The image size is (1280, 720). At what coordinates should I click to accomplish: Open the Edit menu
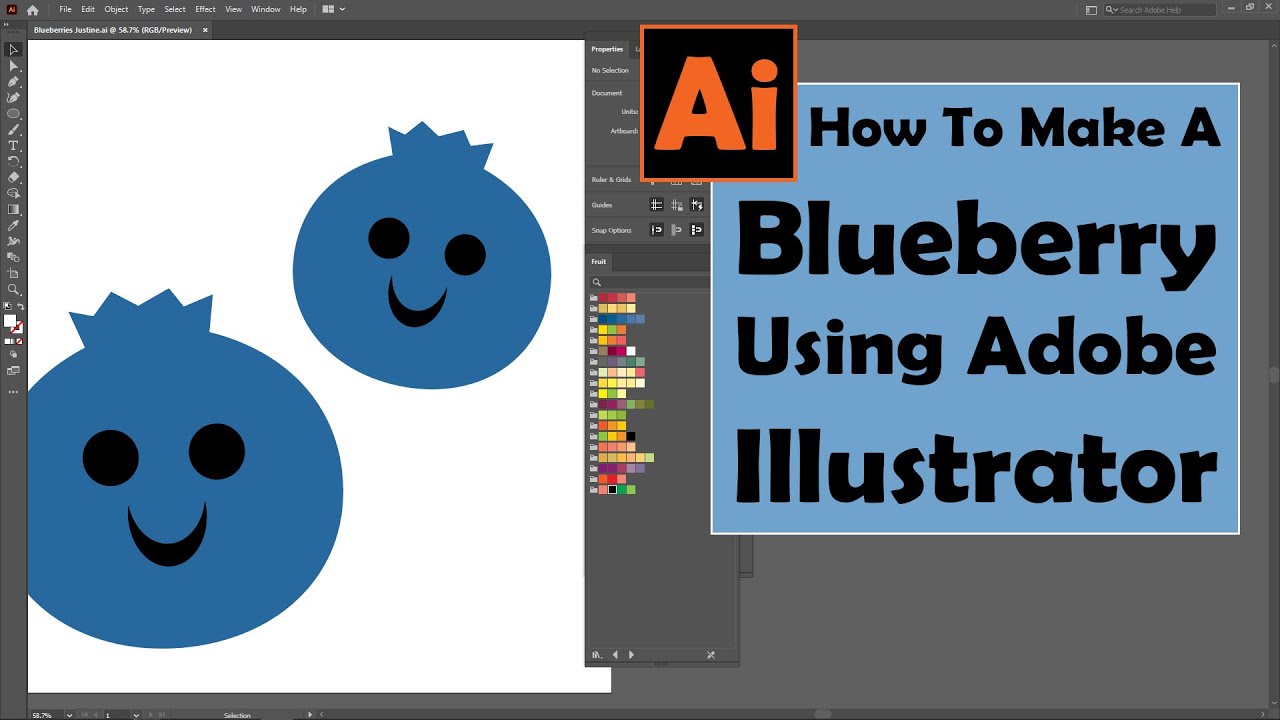[x=88, y=9]
